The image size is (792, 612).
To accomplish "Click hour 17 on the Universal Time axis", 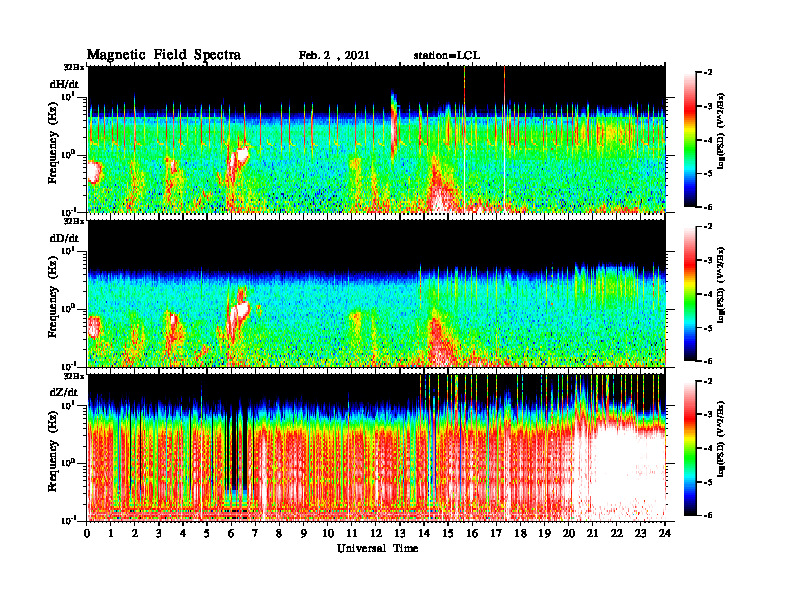I will [497, 533].
